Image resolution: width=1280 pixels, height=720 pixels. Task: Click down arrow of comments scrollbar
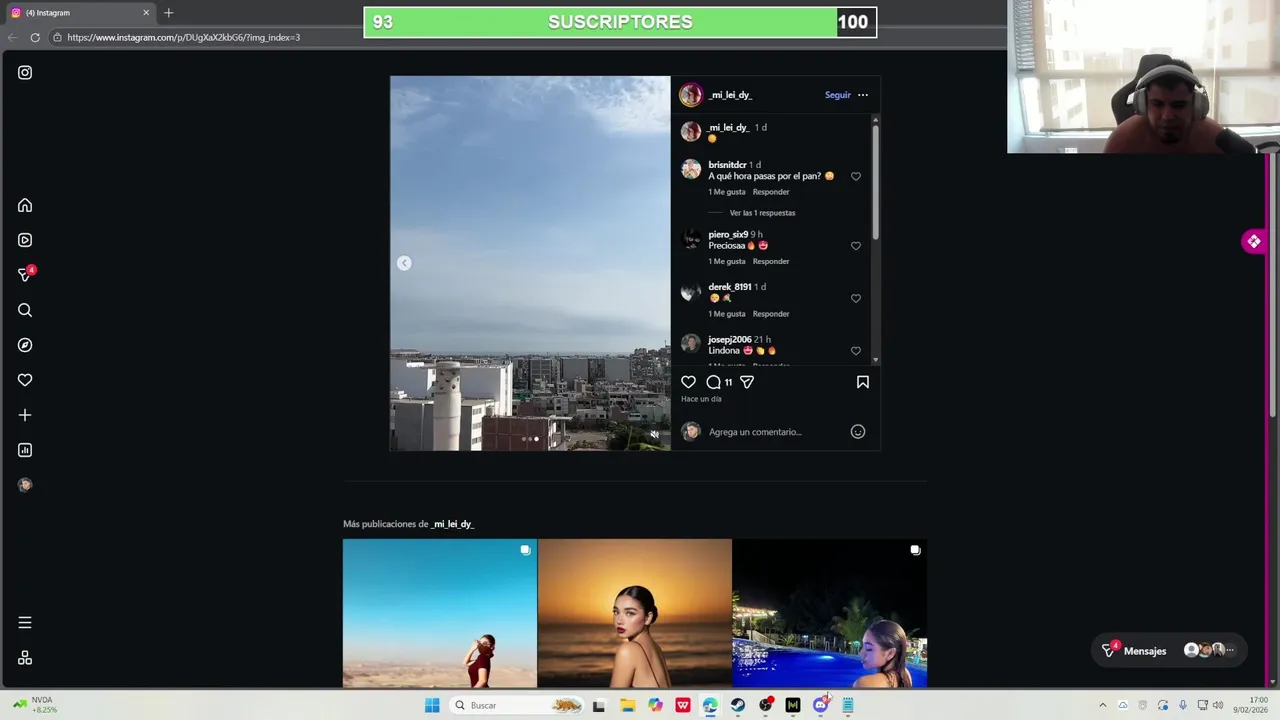(x=876, y=360)
